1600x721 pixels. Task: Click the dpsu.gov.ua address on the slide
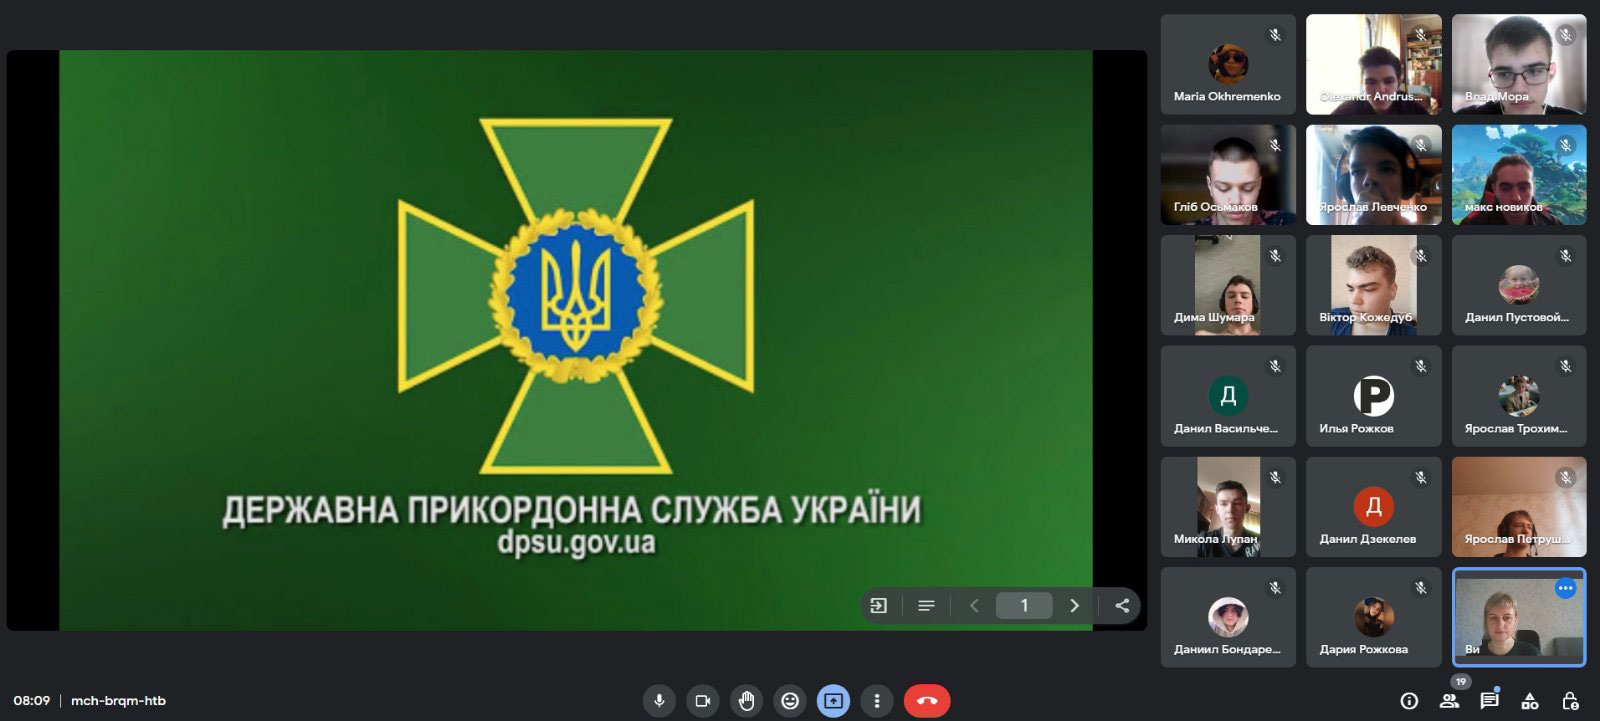(576, 542)
